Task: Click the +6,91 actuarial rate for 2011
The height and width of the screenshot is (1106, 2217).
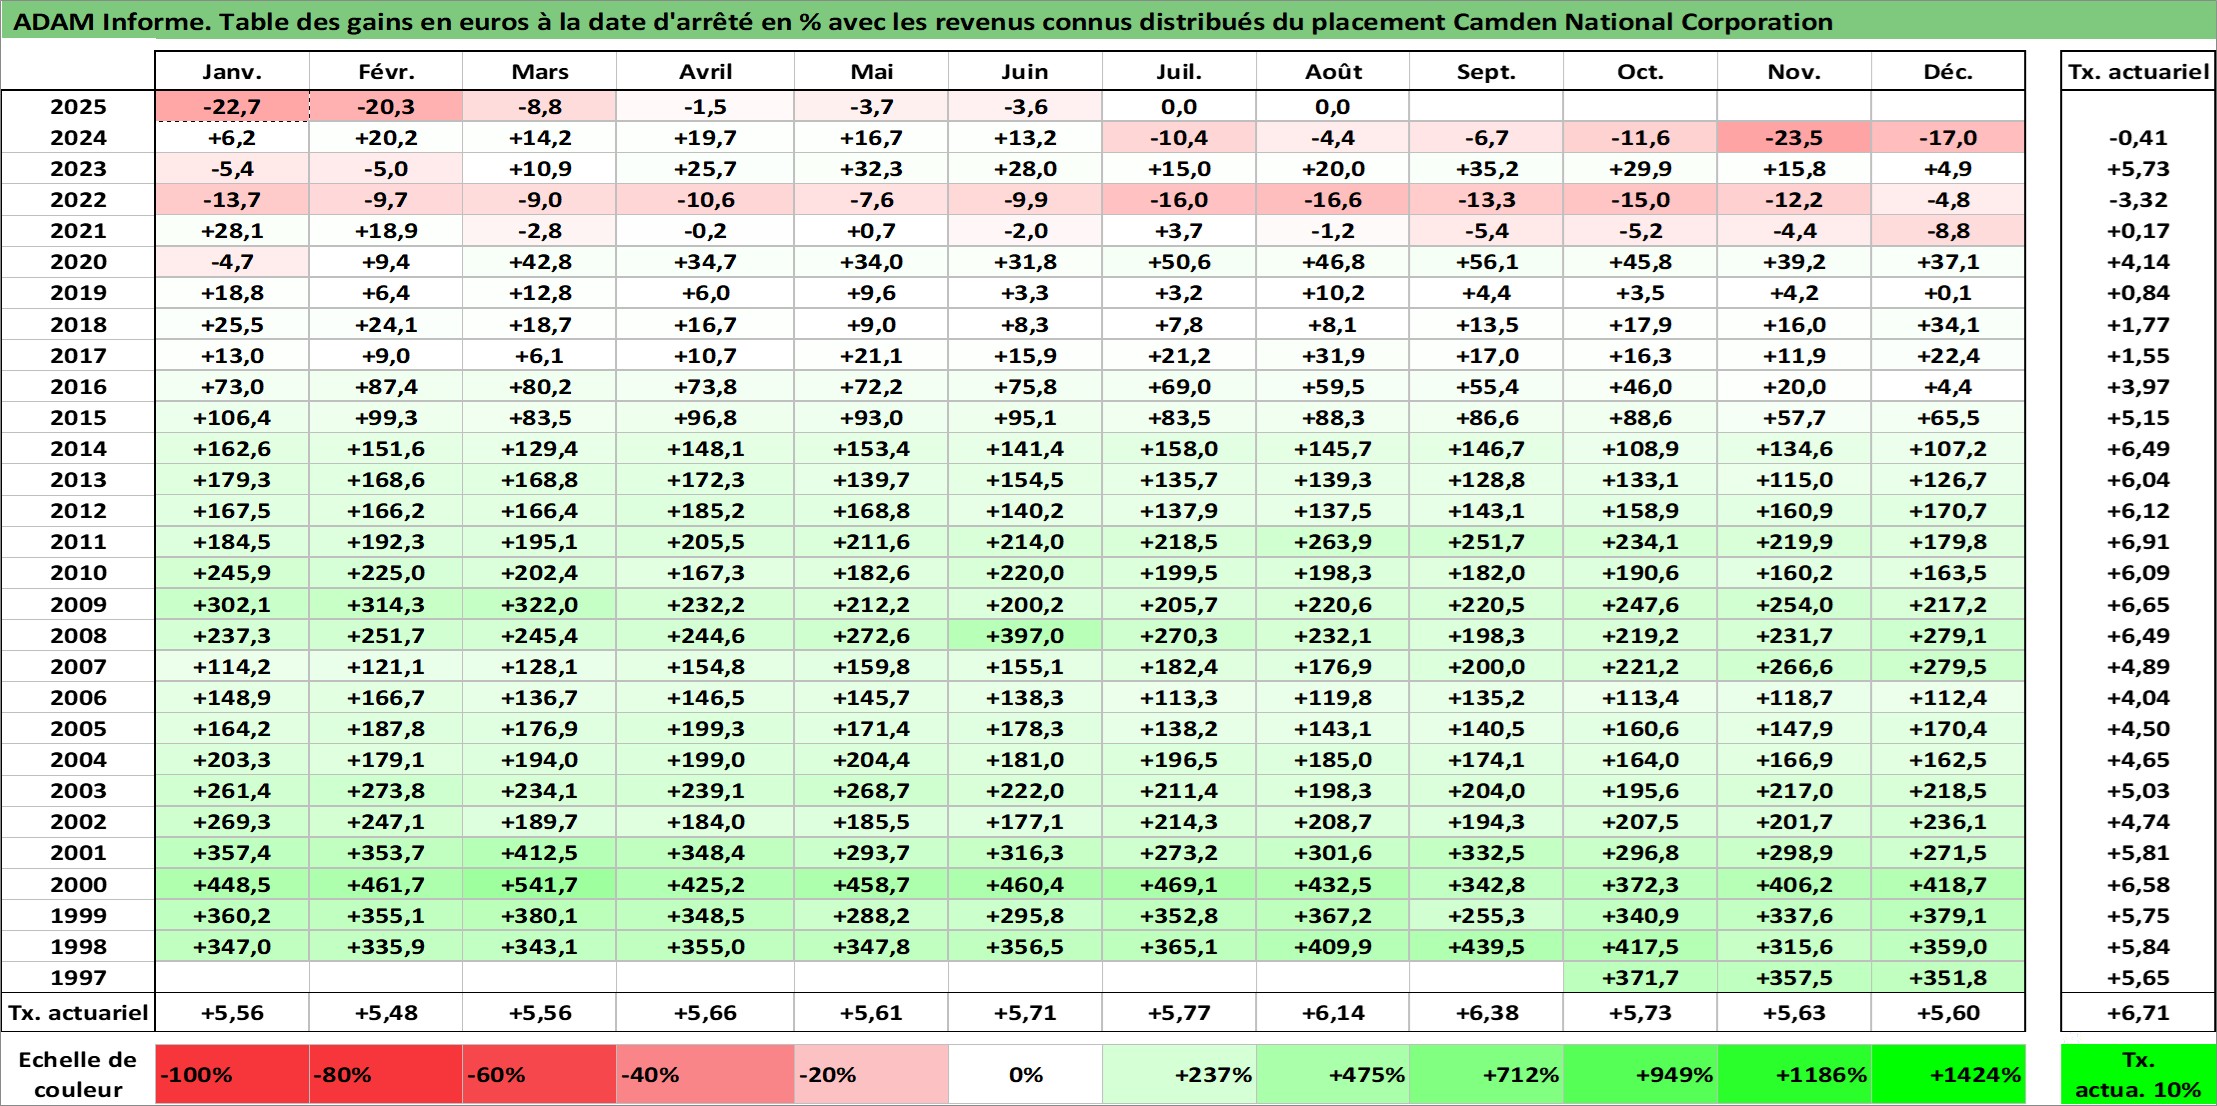Action: [x=2138, y=542]
